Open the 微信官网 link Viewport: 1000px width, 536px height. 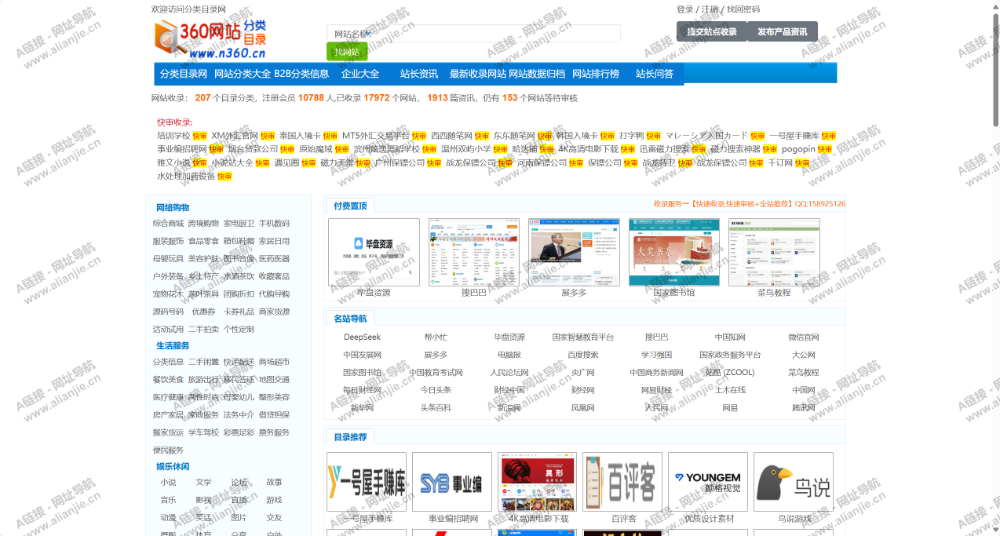coord(804,338)
